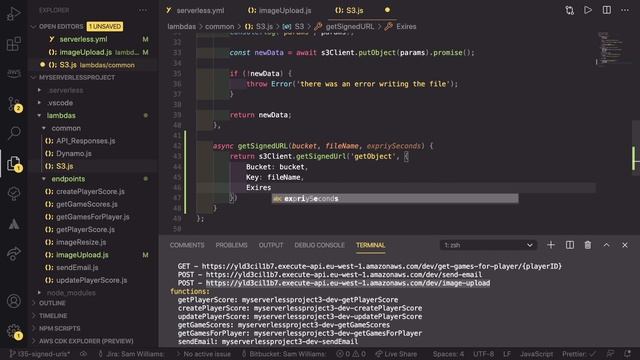Click the feedback icon in status bar

[610, 354]
